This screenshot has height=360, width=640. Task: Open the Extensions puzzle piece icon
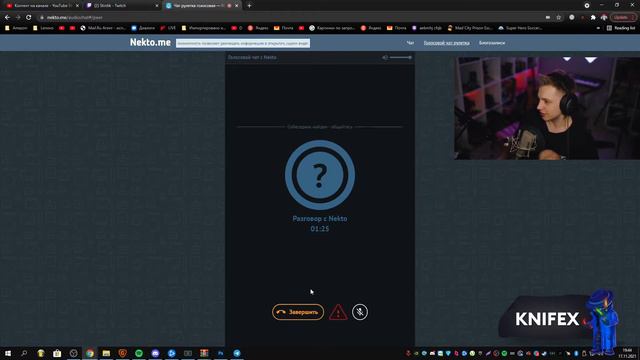pyautogui.click(x=593, y=18)
